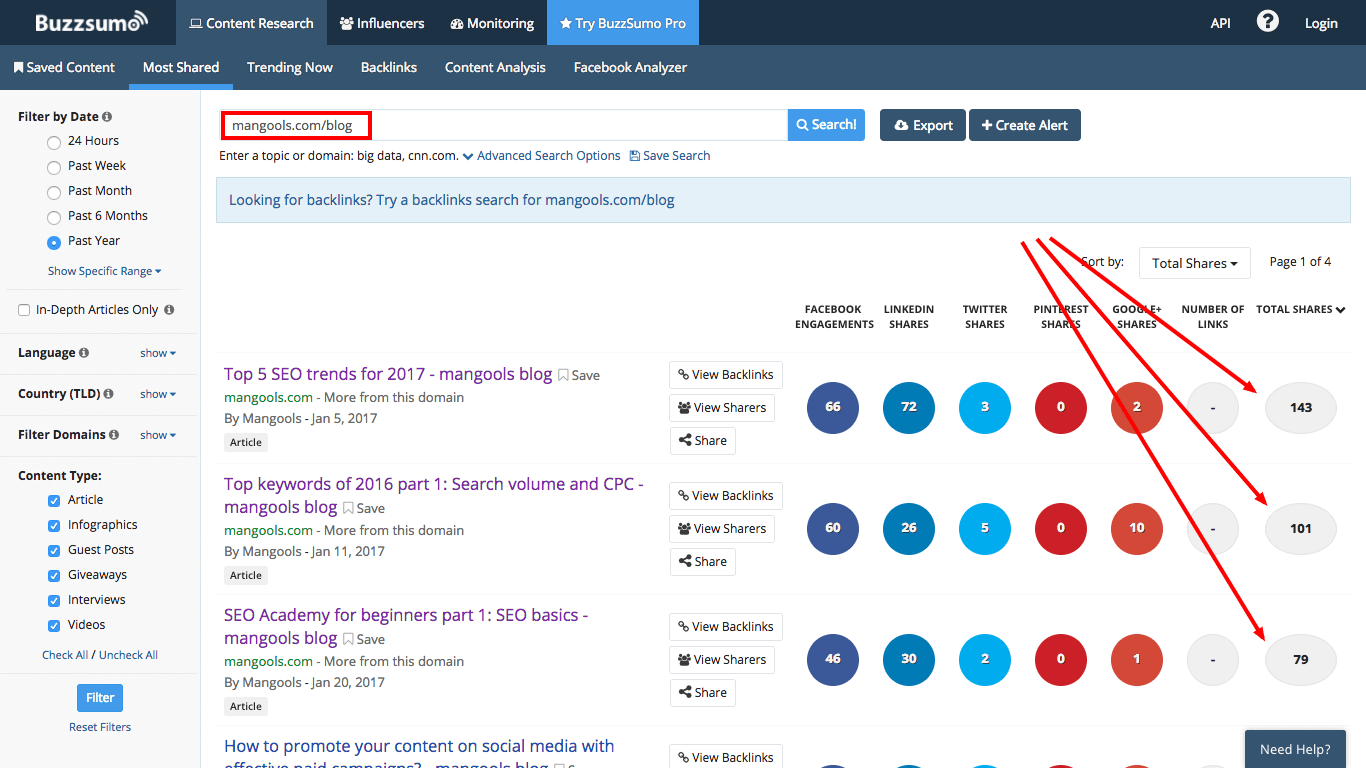The height and width of the screenshot is (768, 1366).
Task: Apply filters with the Filter button
Action: point(100,698)
